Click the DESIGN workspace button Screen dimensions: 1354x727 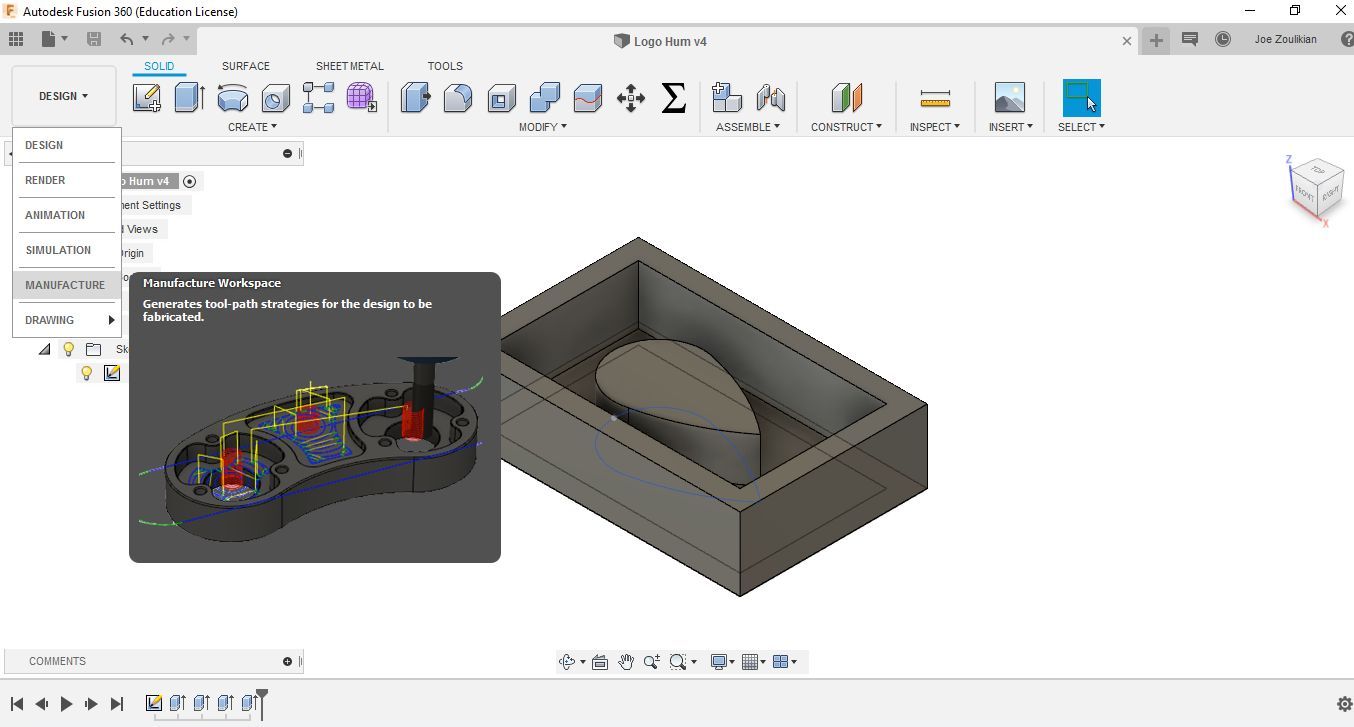[x=63, y=96]
